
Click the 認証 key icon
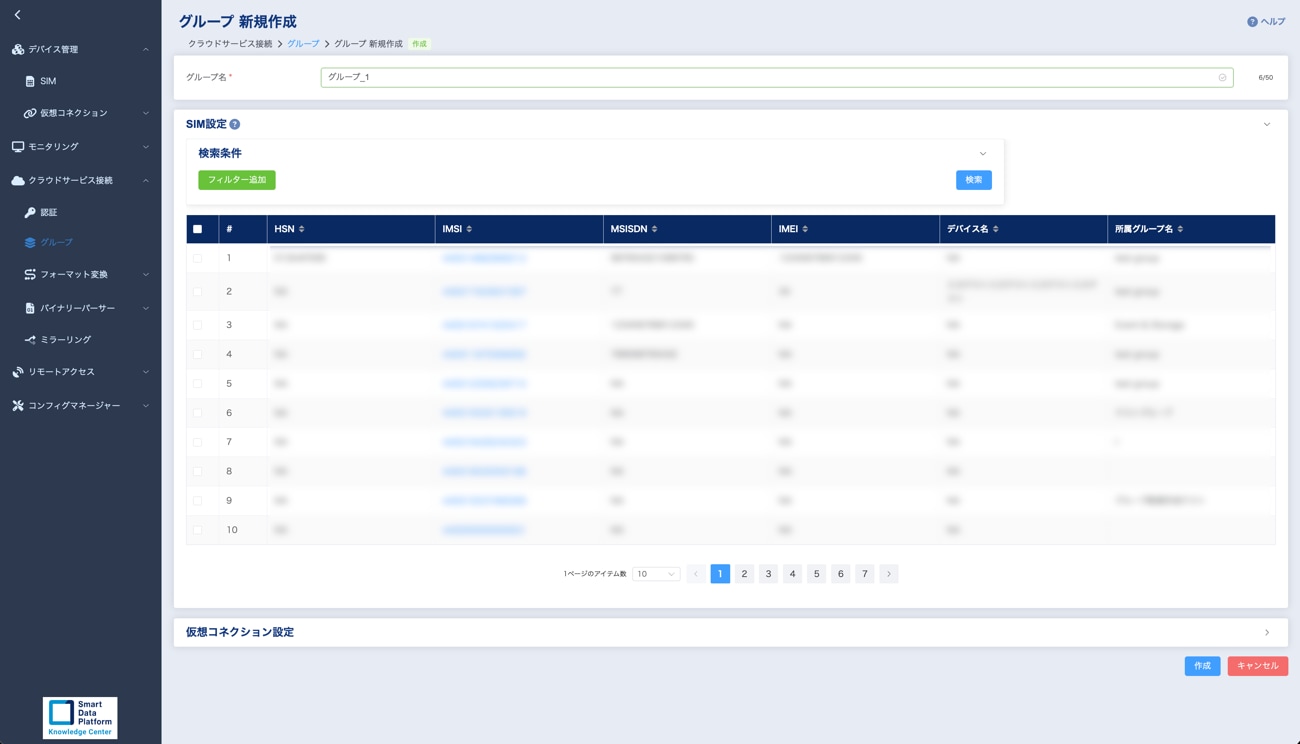[x=30, y=213]
